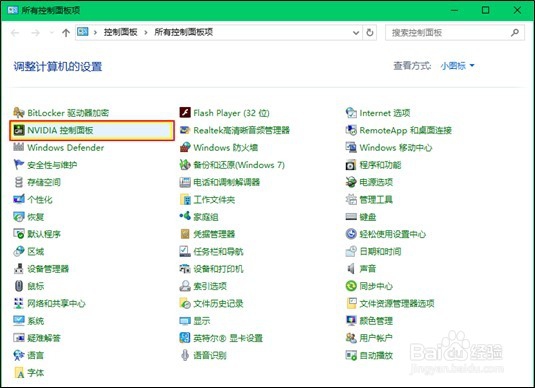Click the 所有控制面板项 breadcrumb
The width and height of the screenshot is (535, 388).
click(184, 32)
